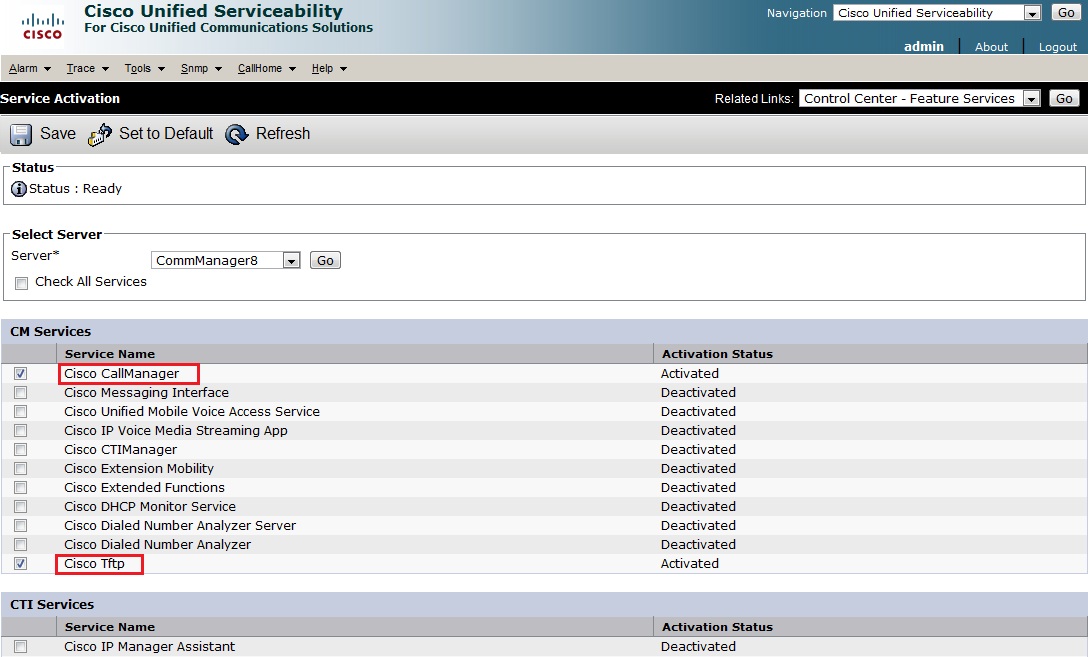1088x657 pixels.
Task: Open the Trace menu
Action: [87, 68]
